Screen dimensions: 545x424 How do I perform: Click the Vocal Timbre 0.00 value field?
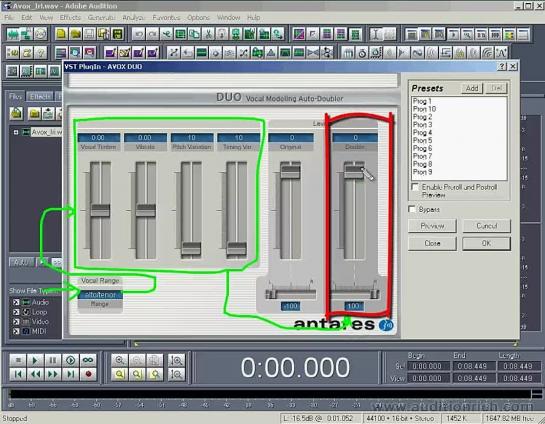[x=99, y=138]
